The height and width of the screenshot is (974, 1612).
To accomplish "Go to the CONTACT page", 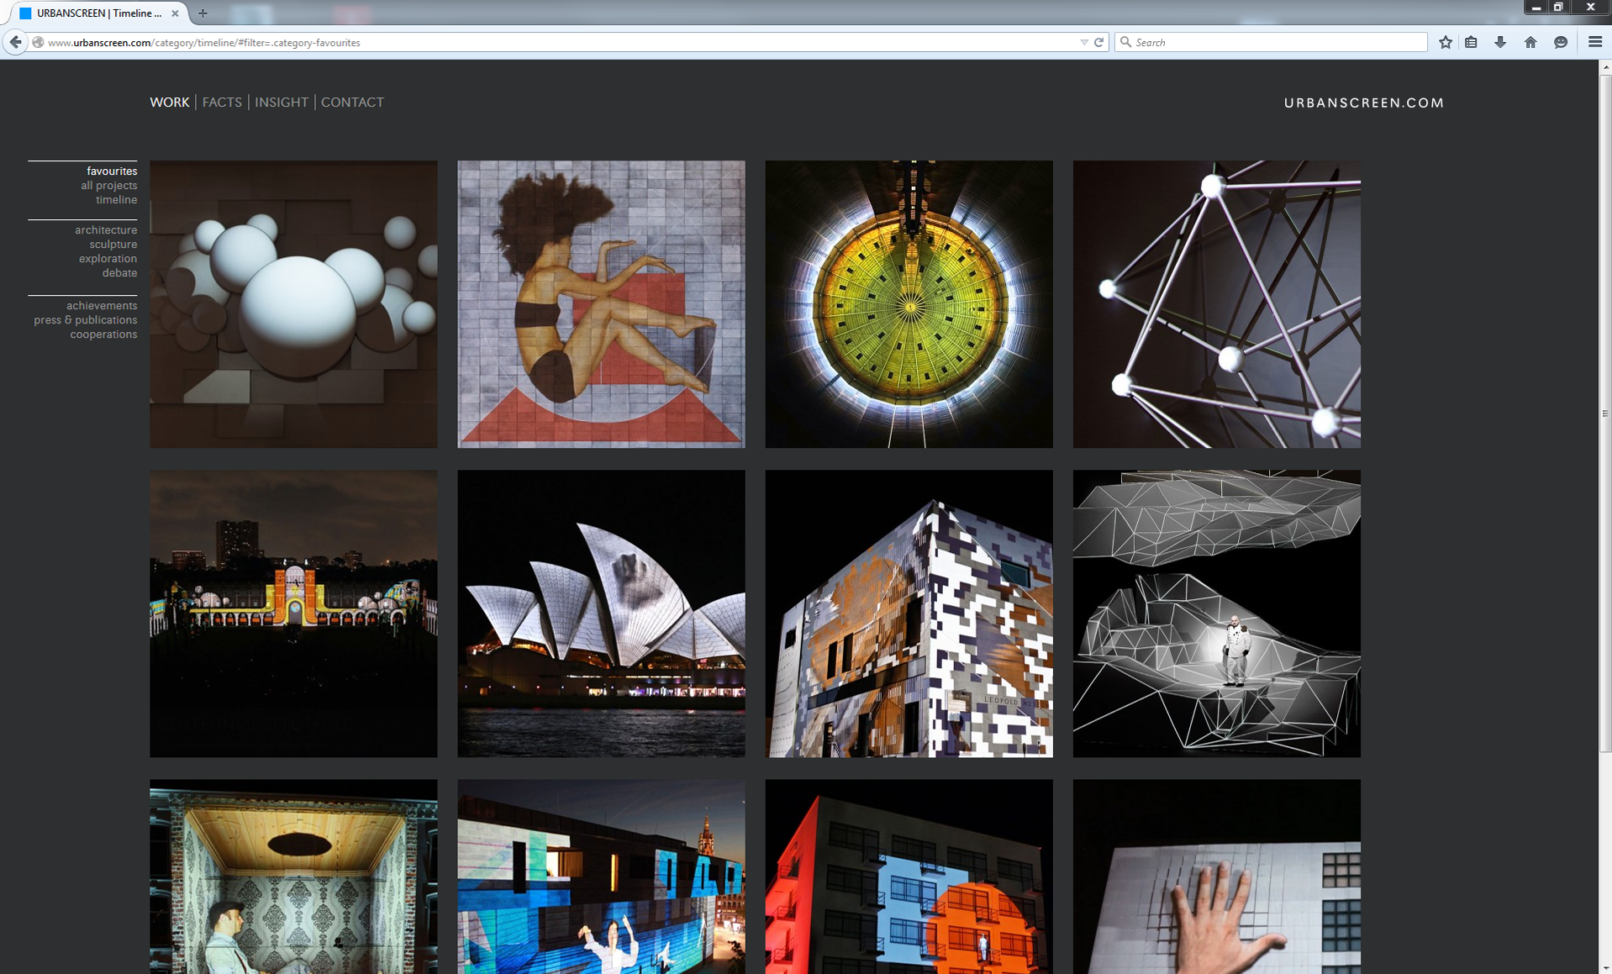I will click(x=352, y=102).
